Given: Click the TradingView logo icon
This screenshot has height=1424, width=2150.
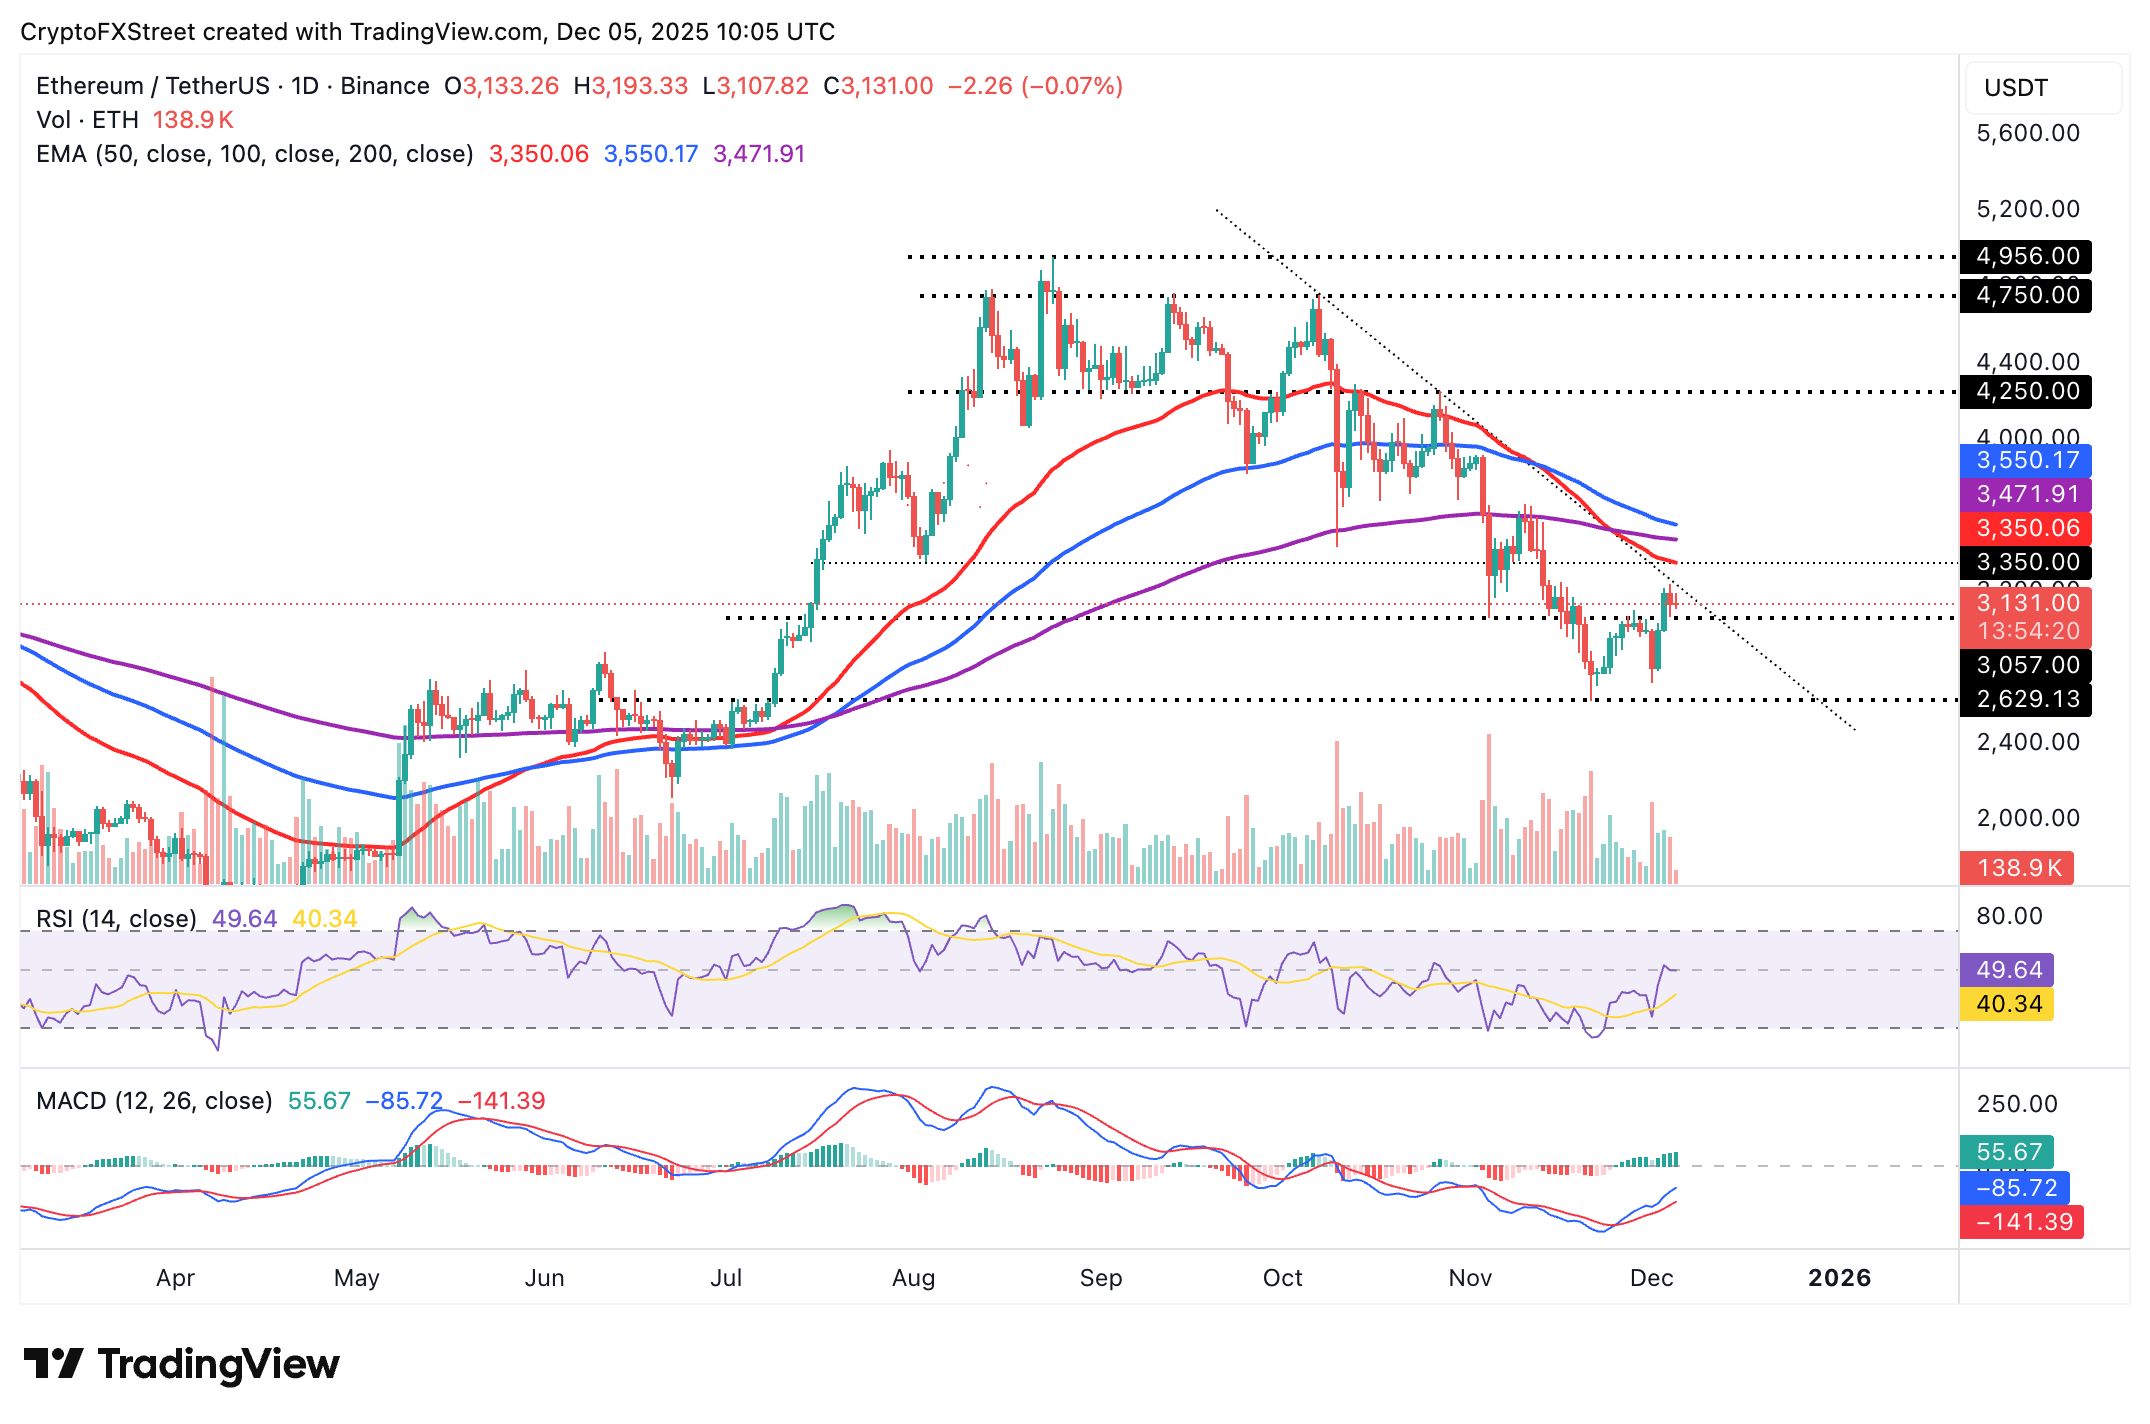Looking at the screenshot, I should [x=52, y=1364].
